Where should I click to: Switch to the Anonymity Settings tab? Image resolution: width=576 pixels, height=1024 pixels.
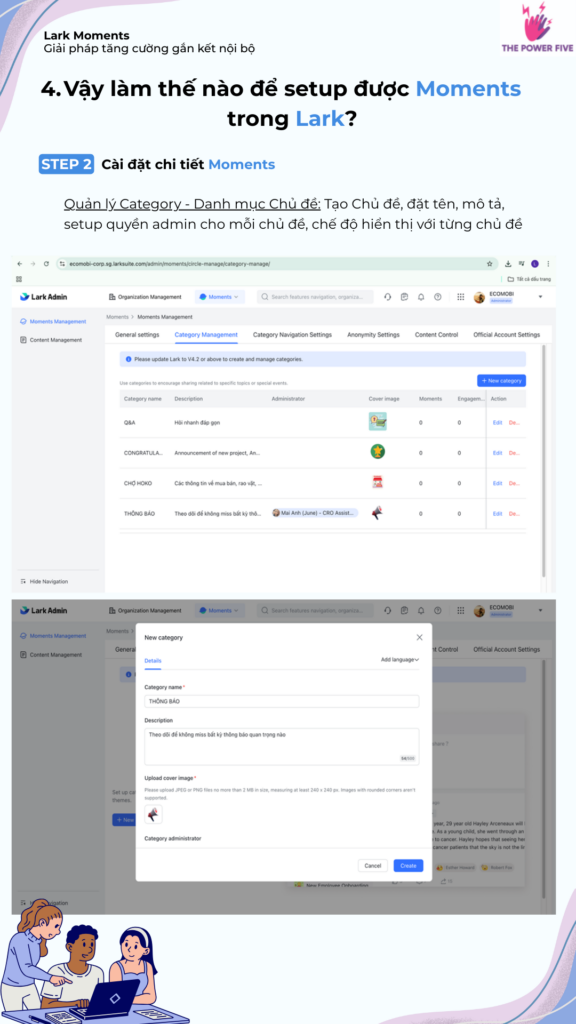tap(373, 334)
